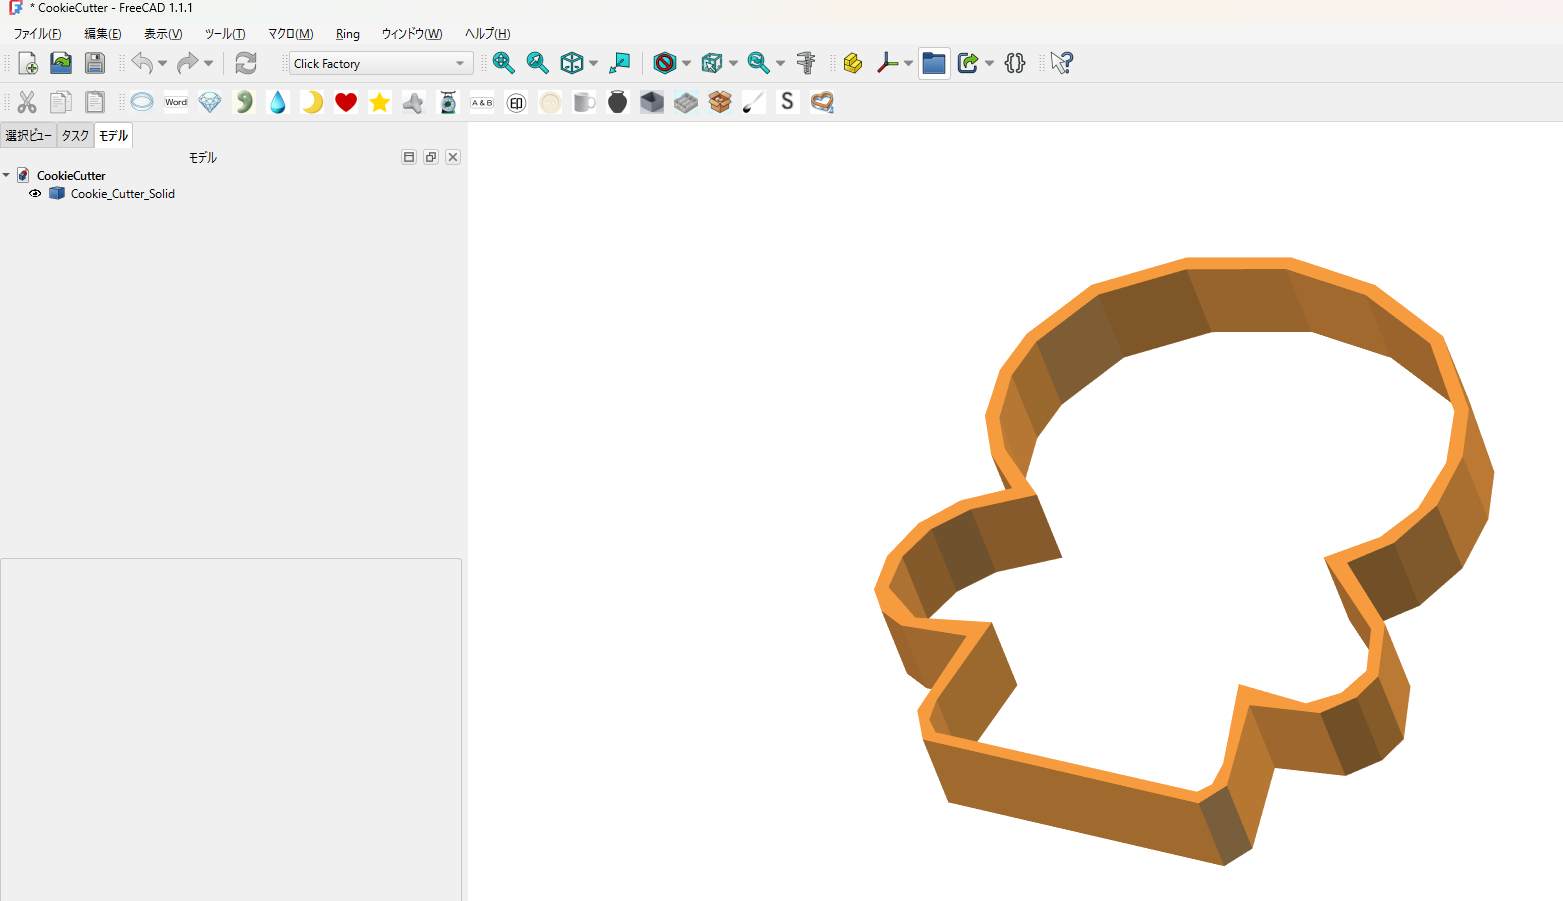Click the cookie cutter heart icon
1563x901 pixels.
(x=822, y=102)
